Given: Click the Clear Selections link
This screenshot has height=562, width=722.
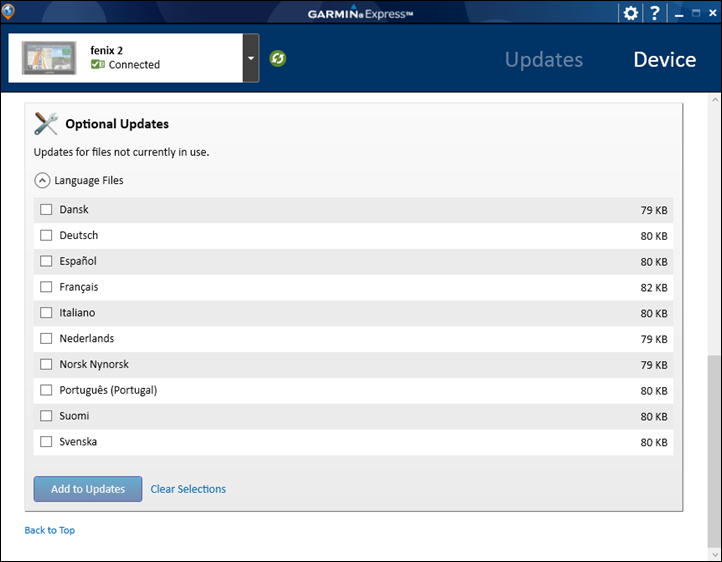Looking at the screenshot, I should (x=188, y=489).
